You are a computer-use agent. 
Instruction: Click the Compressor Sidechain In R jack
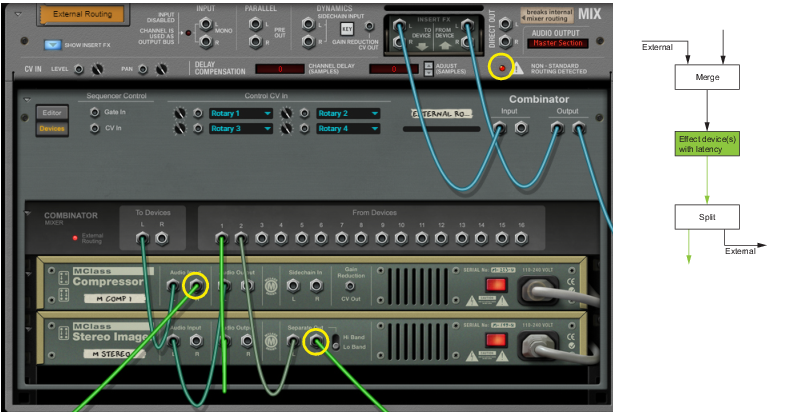pos(317,286)
